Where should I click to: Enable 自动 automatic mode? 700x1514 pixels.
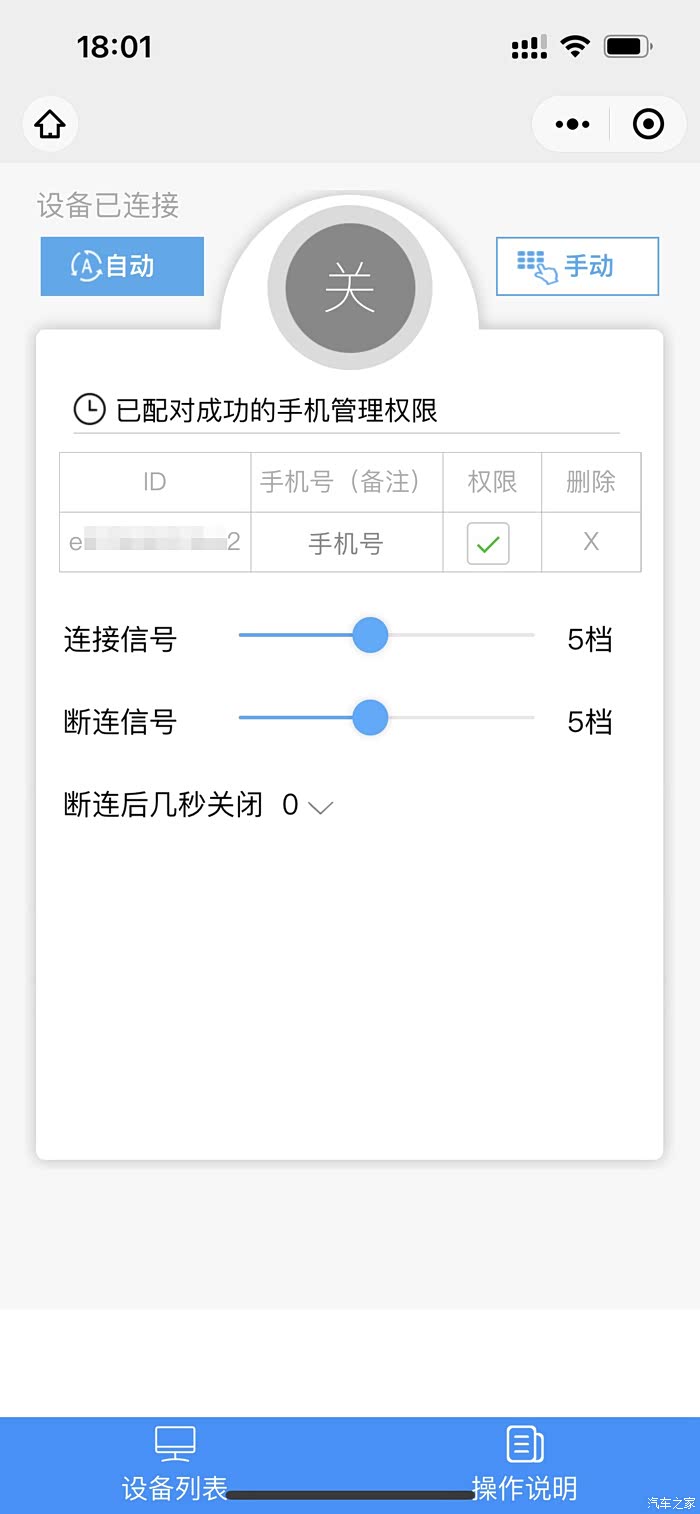[x=122, y=266]
